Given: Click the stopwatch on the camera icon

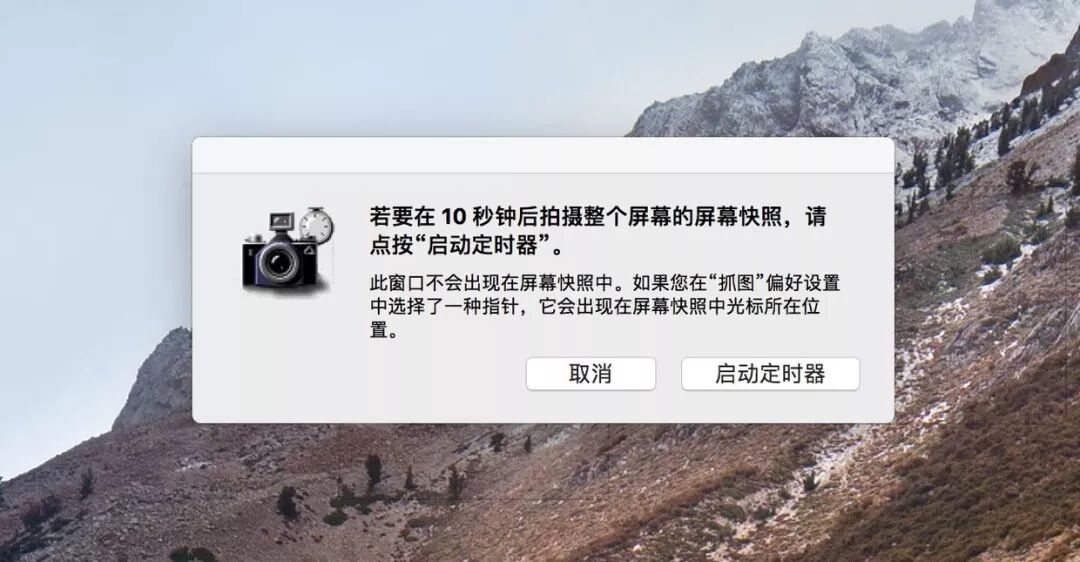Looking at the screenshot, I should 317,224.
